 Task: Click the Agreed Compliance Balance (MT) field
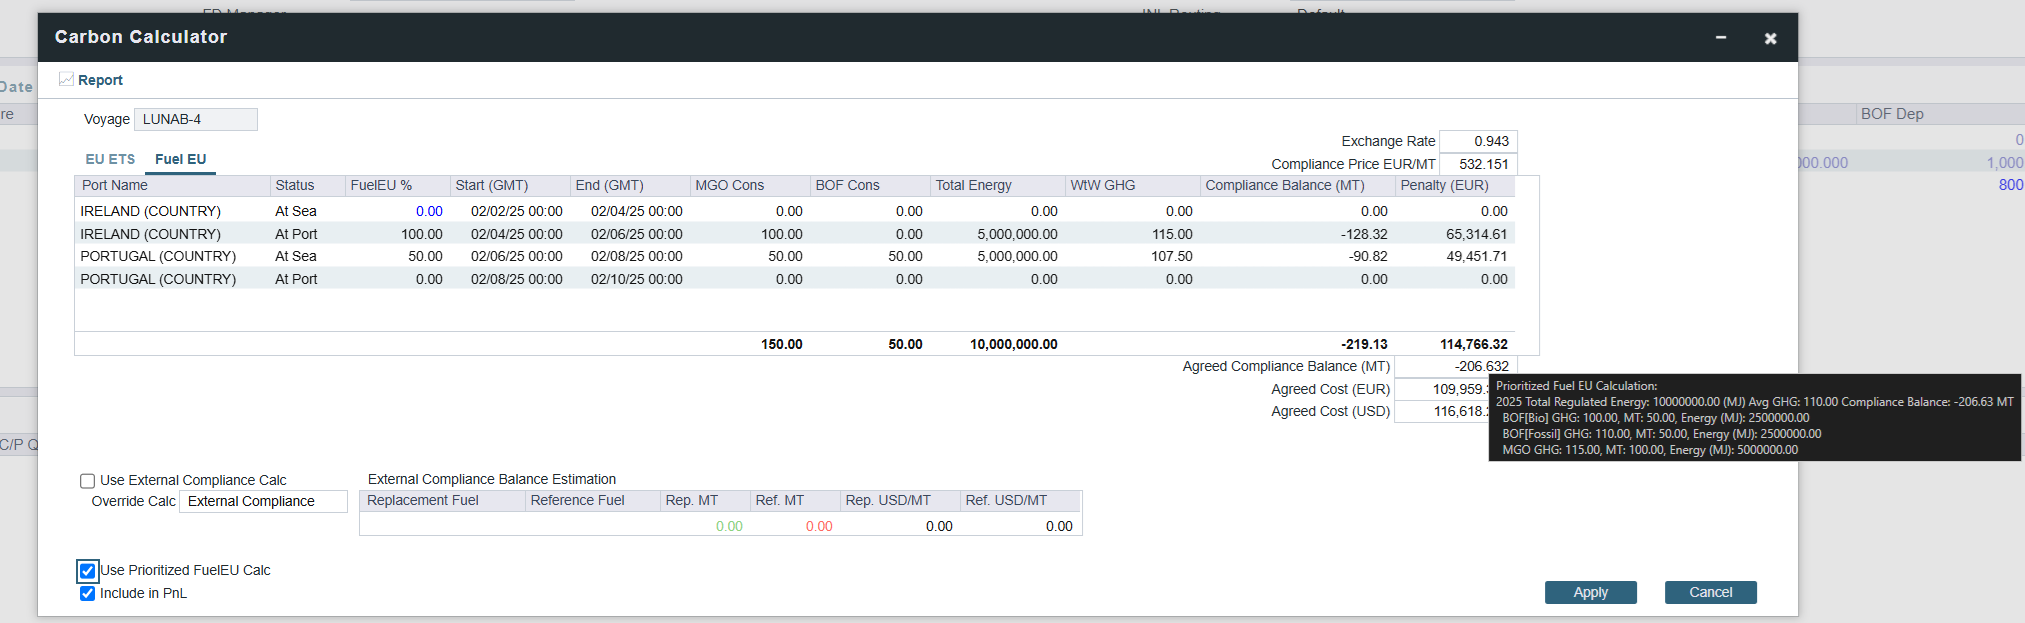click(1455, 367)
